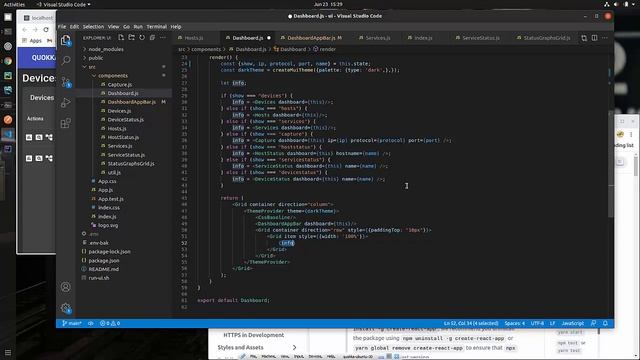The height and width of the screenshot is (360, 640).
Task: Switch to the Hosts.js tab
Action: click(194, 38)
